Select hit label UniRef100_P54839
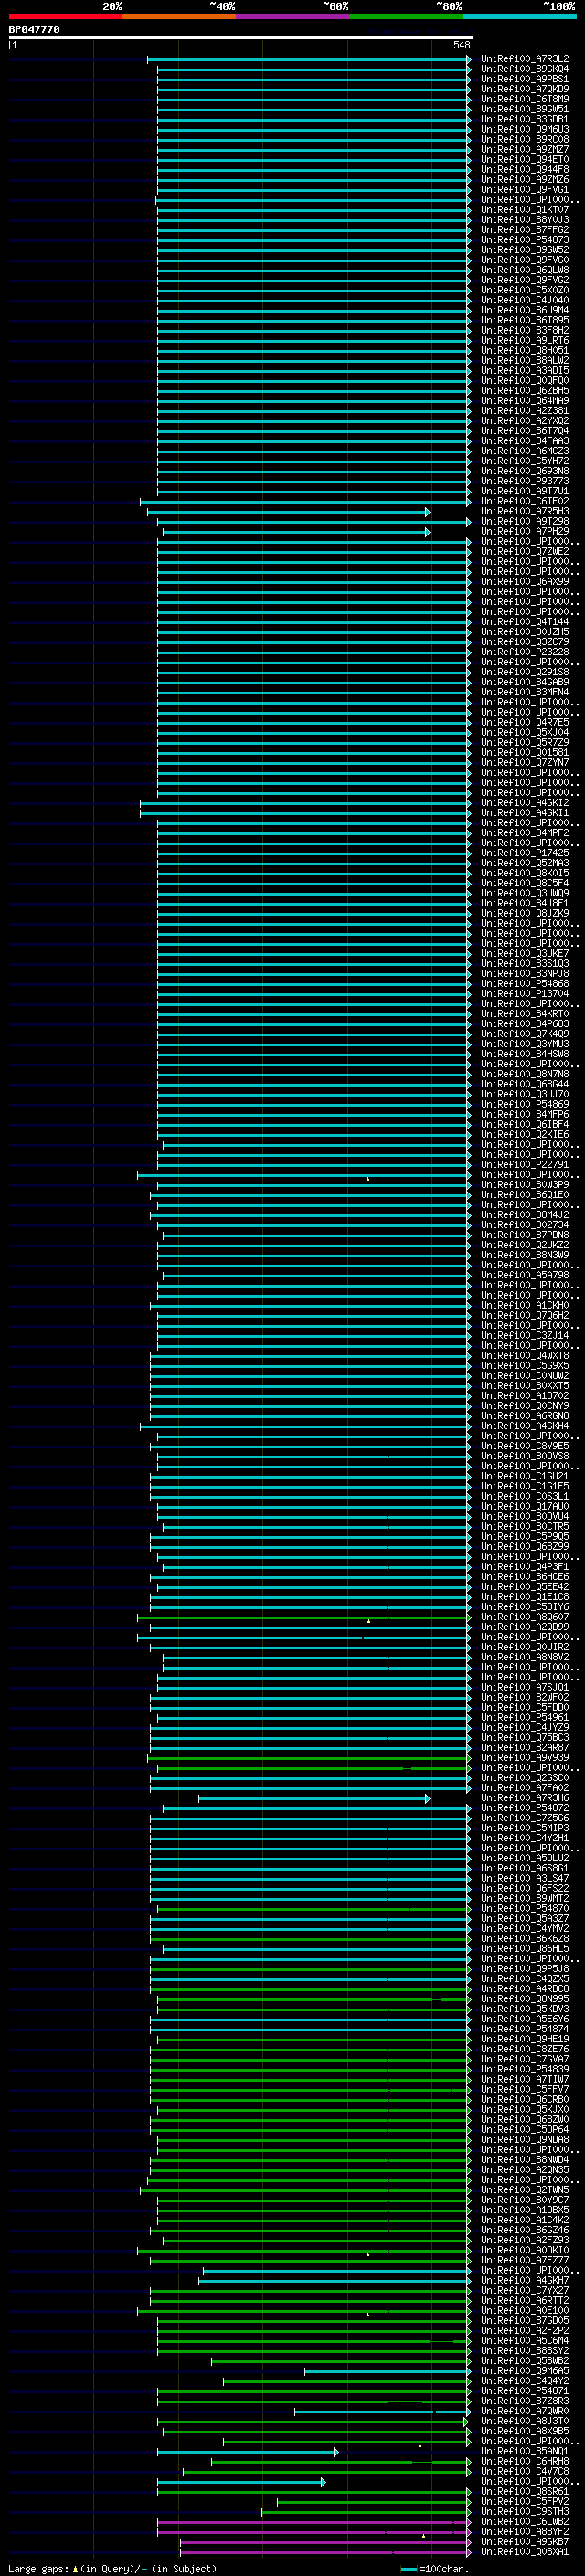The image size is (585, 2576). point(525,2070)
